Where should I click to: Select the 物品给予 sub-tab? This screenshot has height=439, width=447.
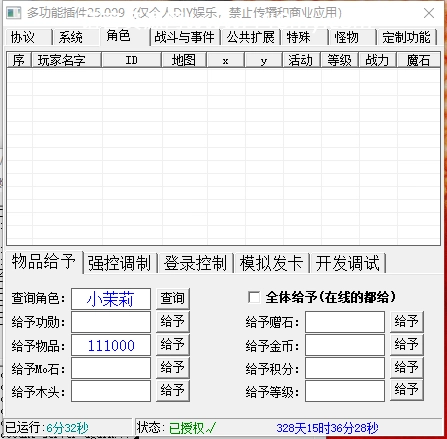coord(44,262)
